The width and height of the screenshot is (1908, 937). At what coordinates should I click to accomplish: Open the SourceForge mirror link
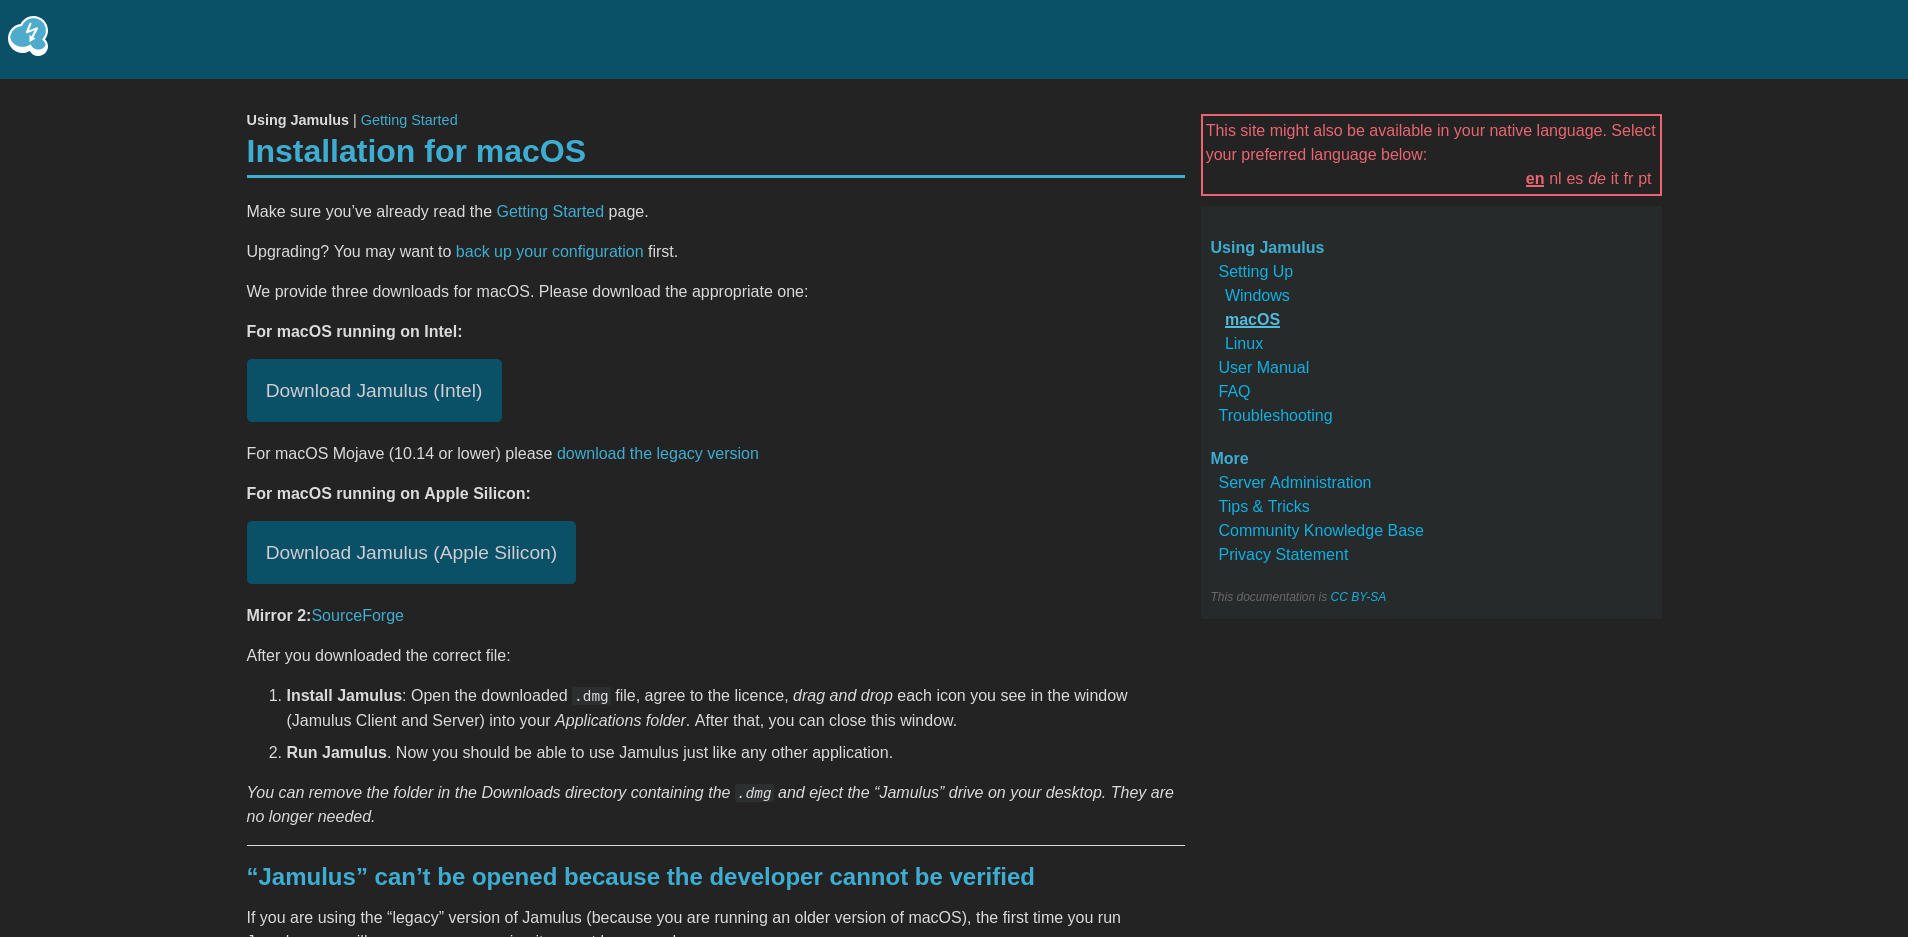357,616
